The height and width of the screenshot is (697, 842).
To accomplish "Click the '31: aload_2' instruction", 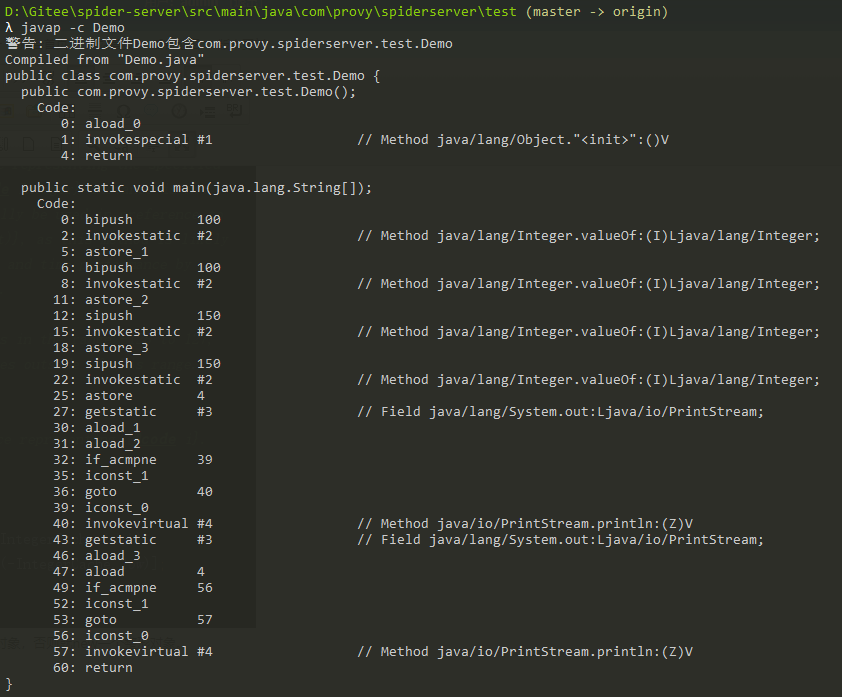I will point(97,444).
